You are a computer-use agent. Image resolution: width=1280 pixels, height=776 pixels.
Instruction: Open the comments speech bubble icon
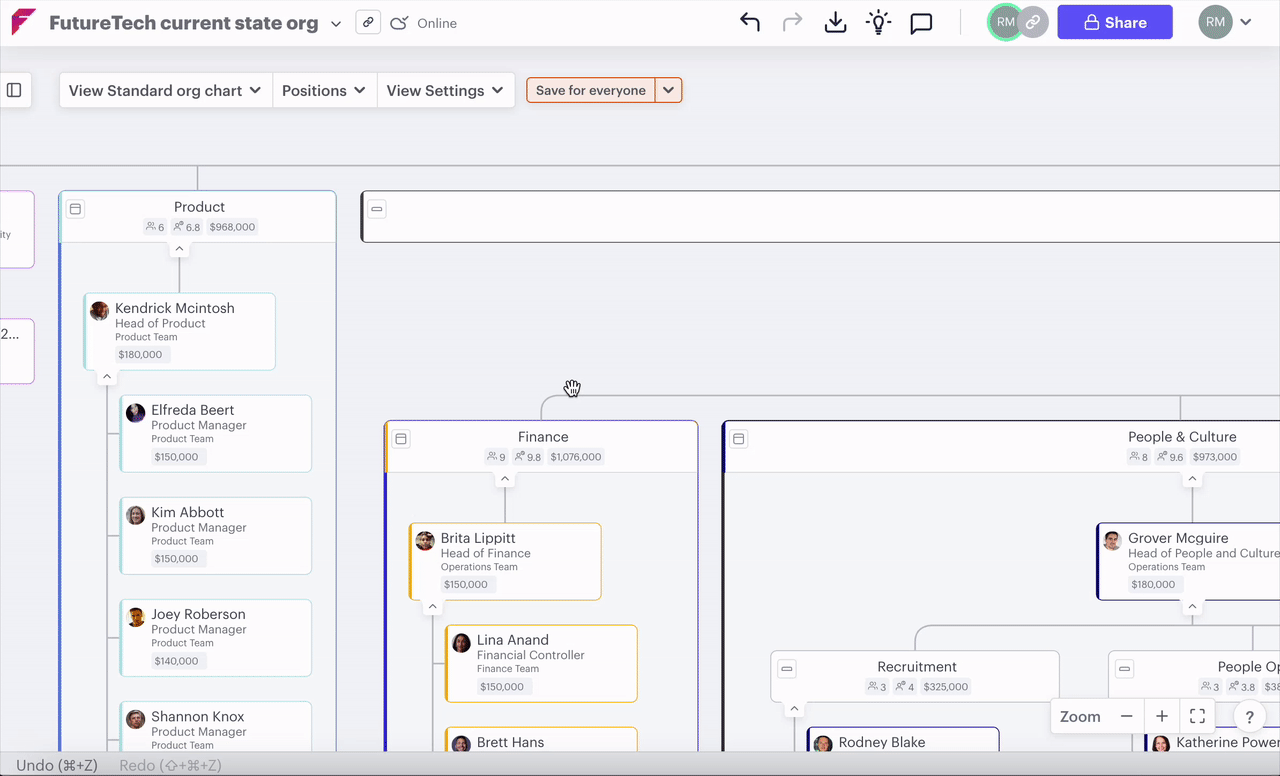tap(921, 23)
